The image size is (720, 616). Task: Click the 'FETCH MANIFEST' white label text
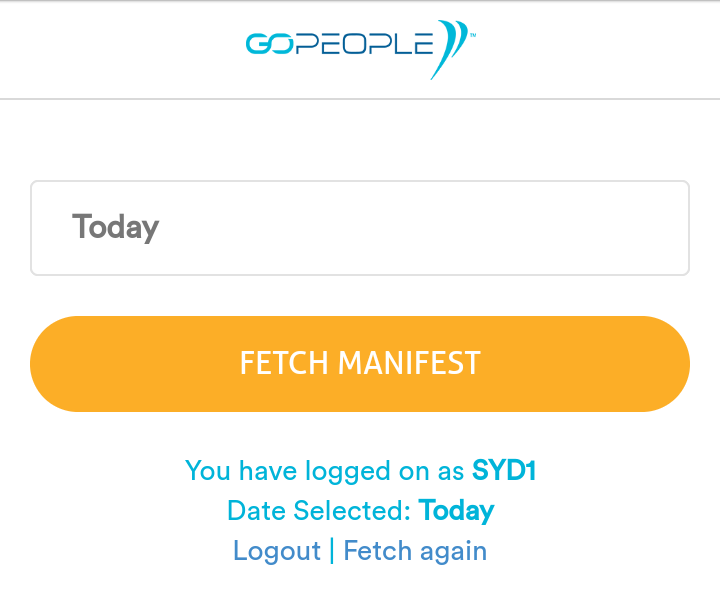pos(360,363)
